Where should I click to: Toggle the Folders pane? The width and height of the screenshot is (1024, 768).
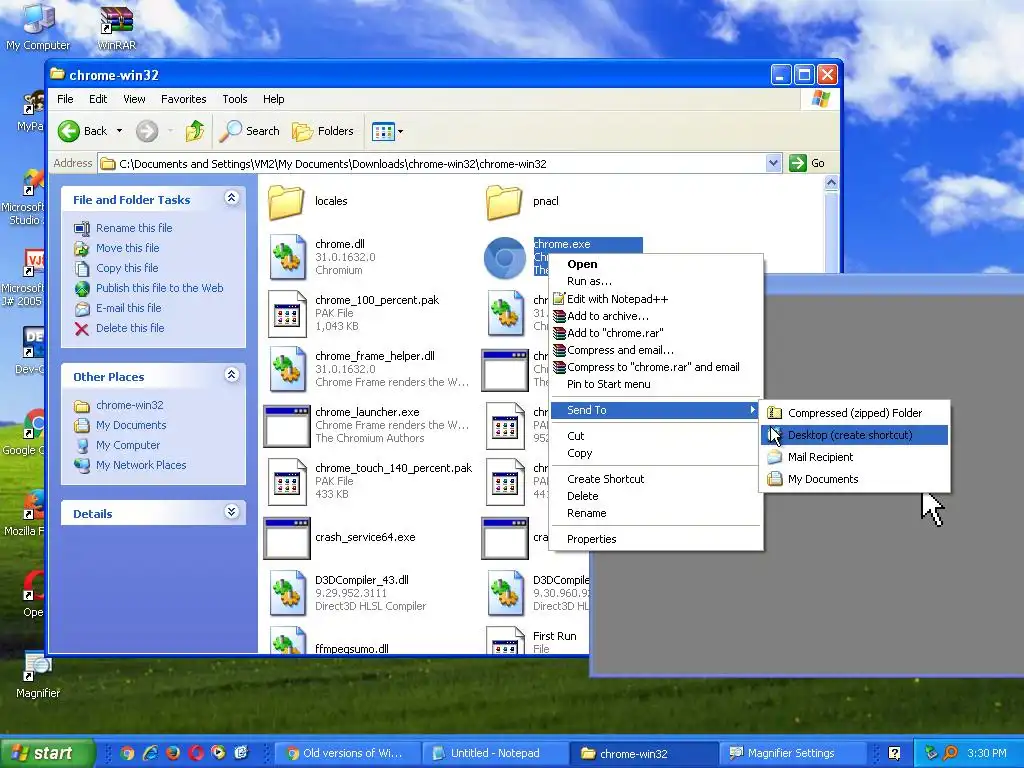(x=323, y=131)
